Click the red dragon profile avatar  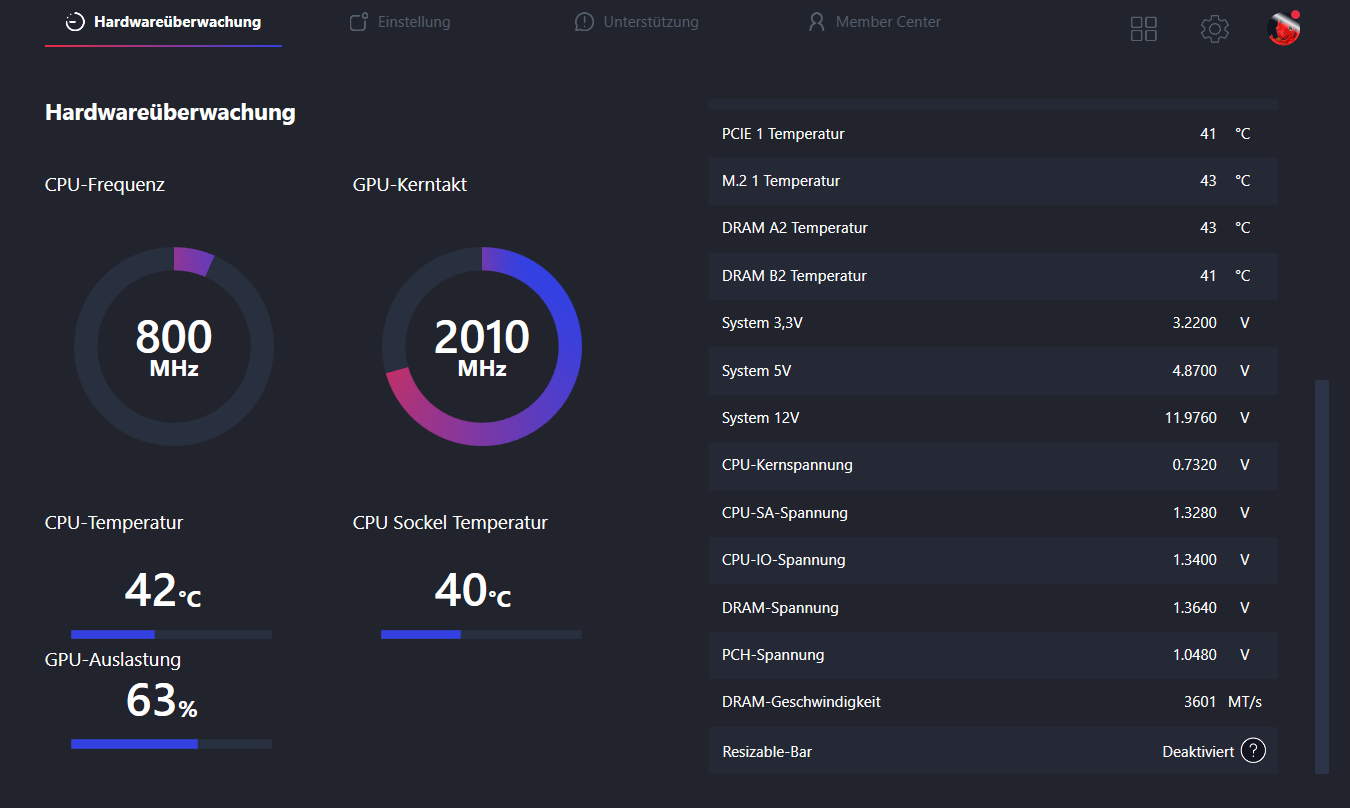(x=1283, y=28)
